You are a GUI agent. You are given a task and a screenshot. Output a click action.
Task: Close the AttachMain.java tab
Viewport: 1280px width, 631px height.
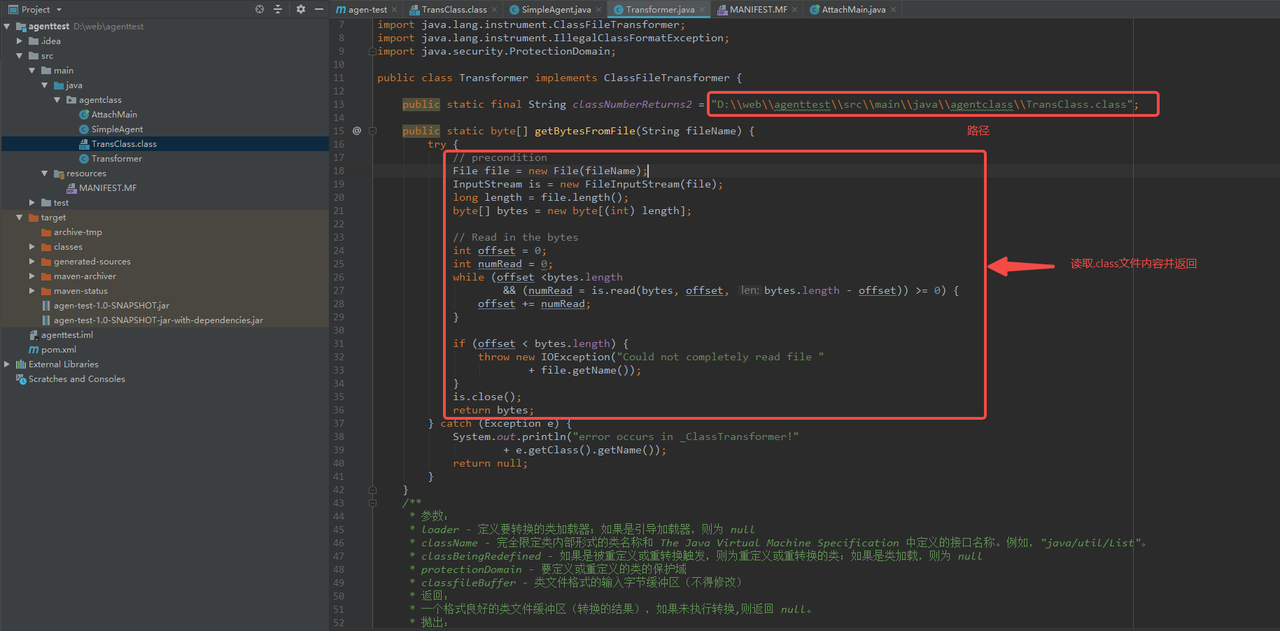pos(893,9)
